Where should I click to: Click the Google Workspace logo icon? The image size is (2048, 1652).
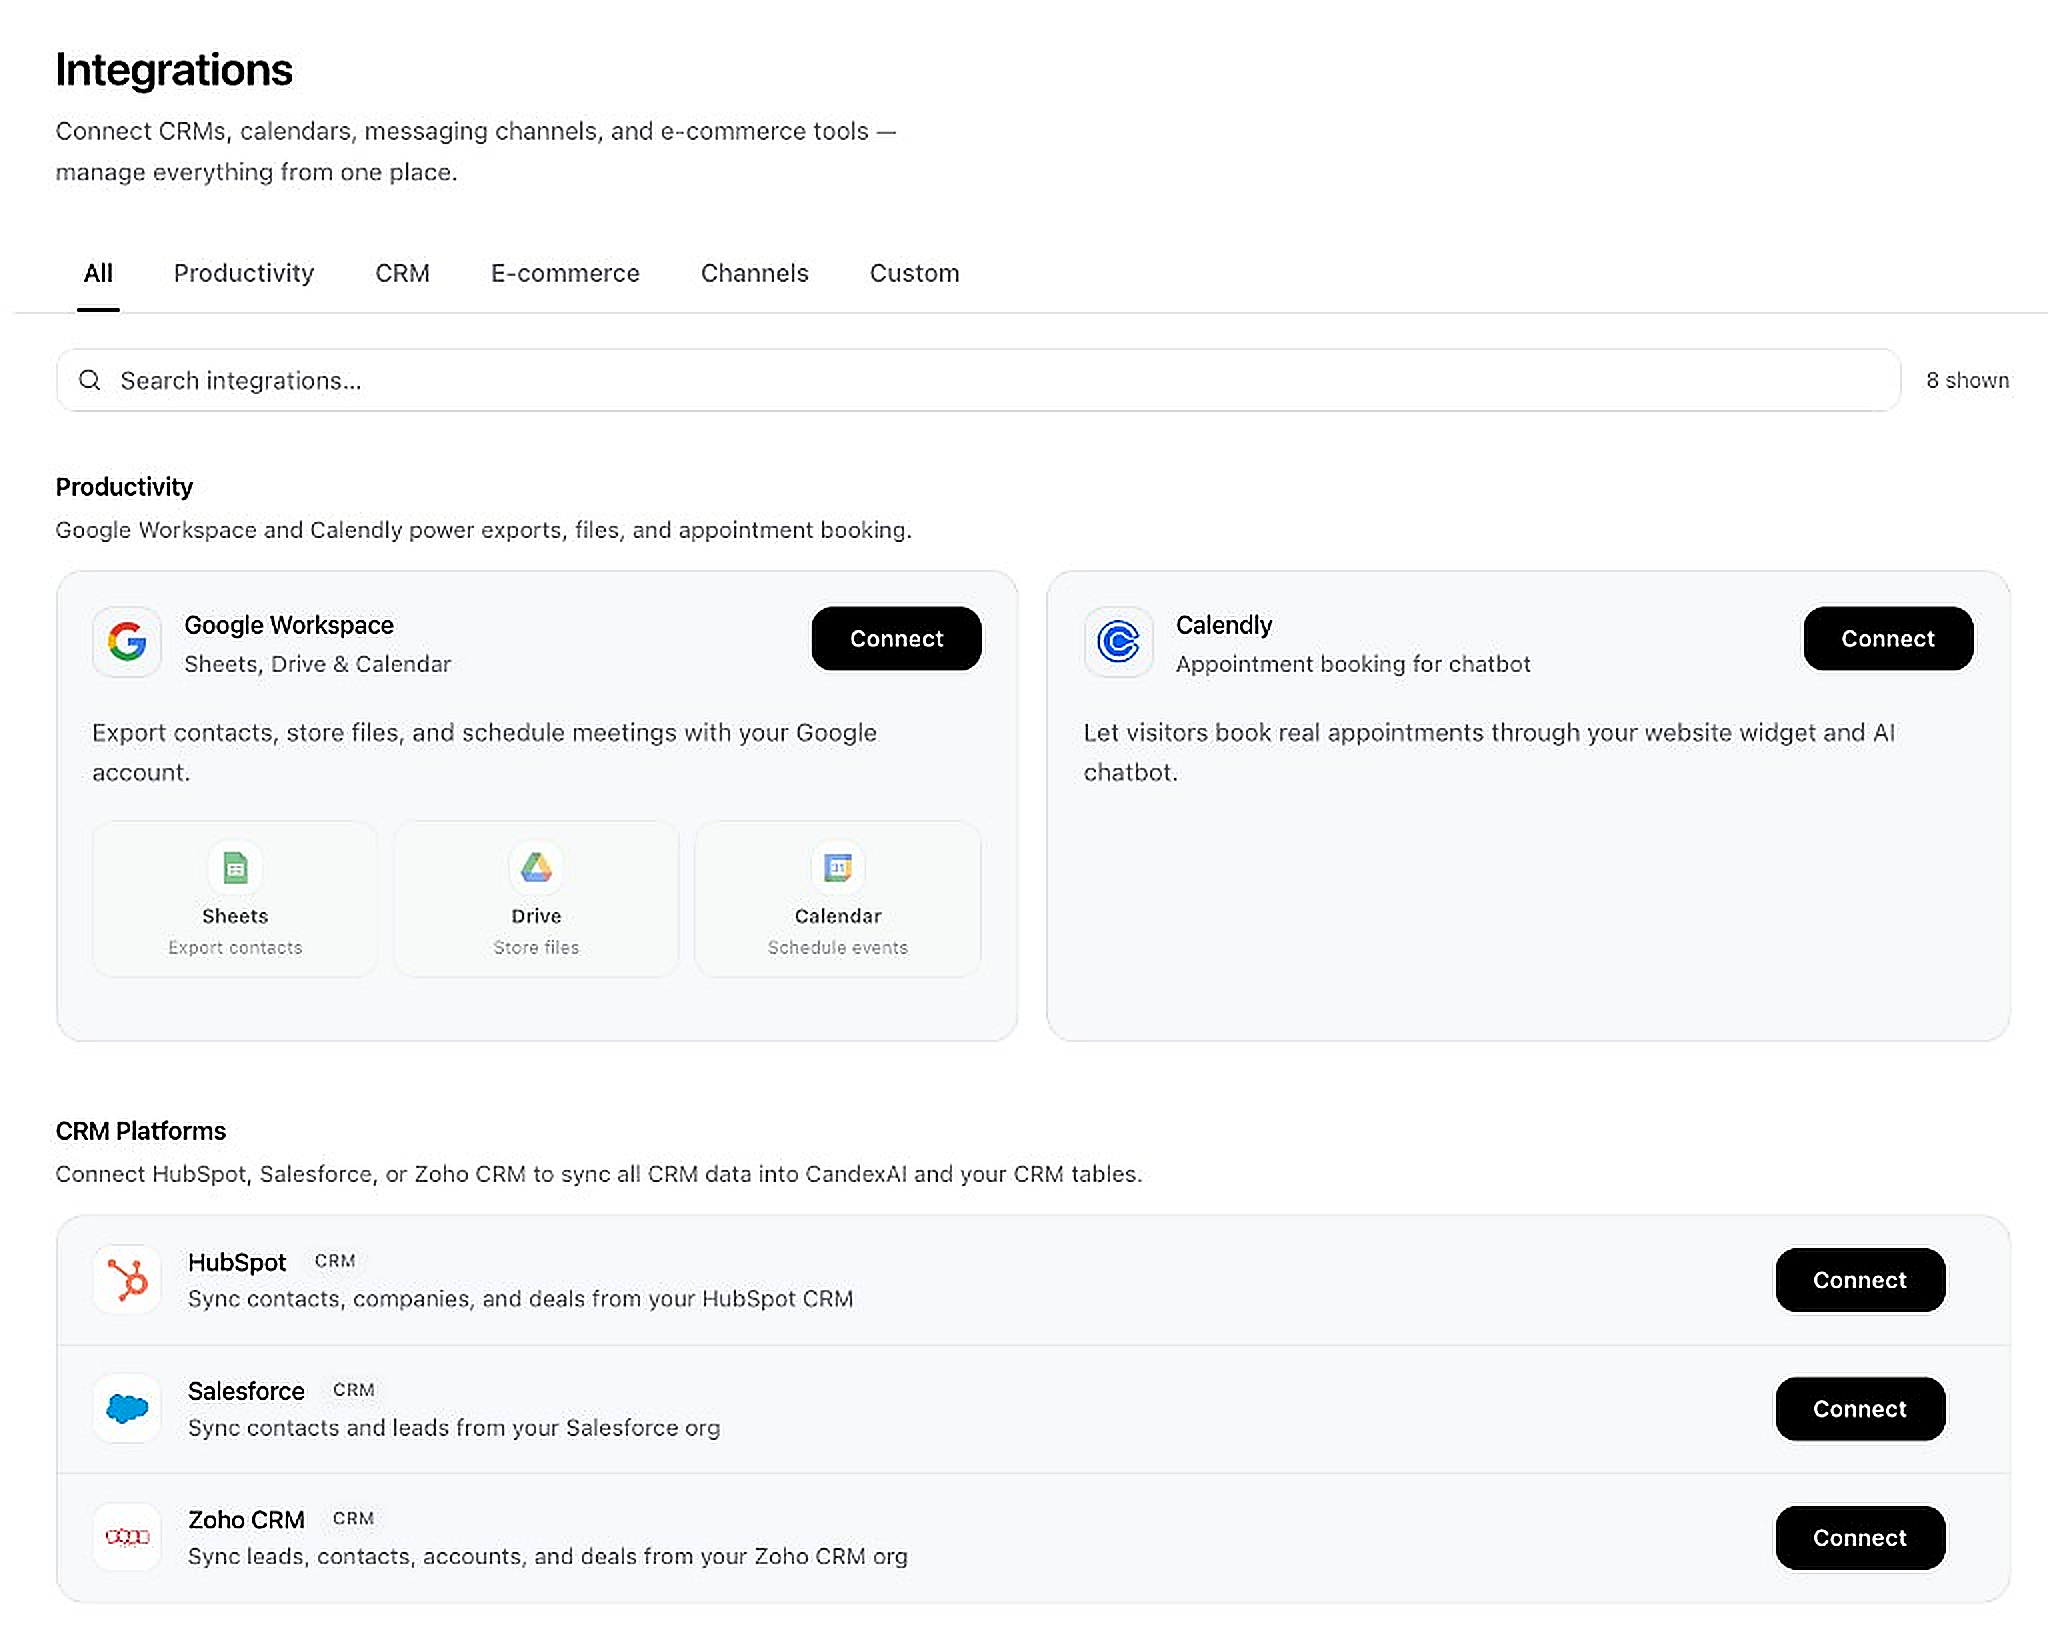127,642
